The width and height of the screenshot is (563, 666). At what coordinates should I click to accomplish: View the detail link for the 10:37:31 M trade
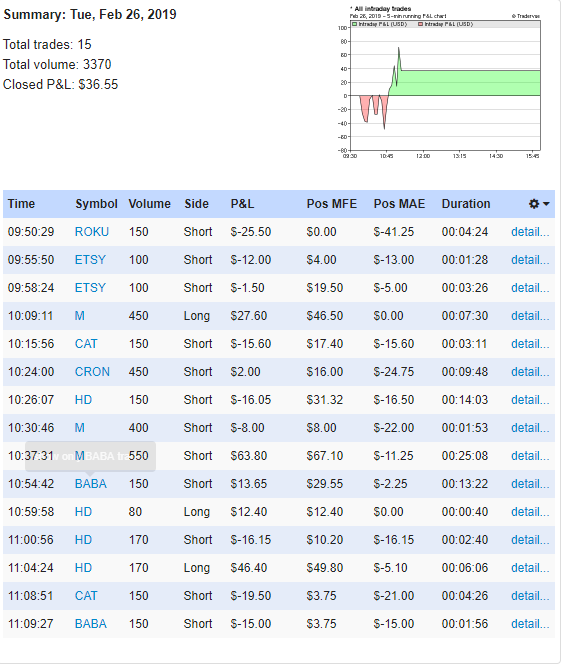pos(530,456)
